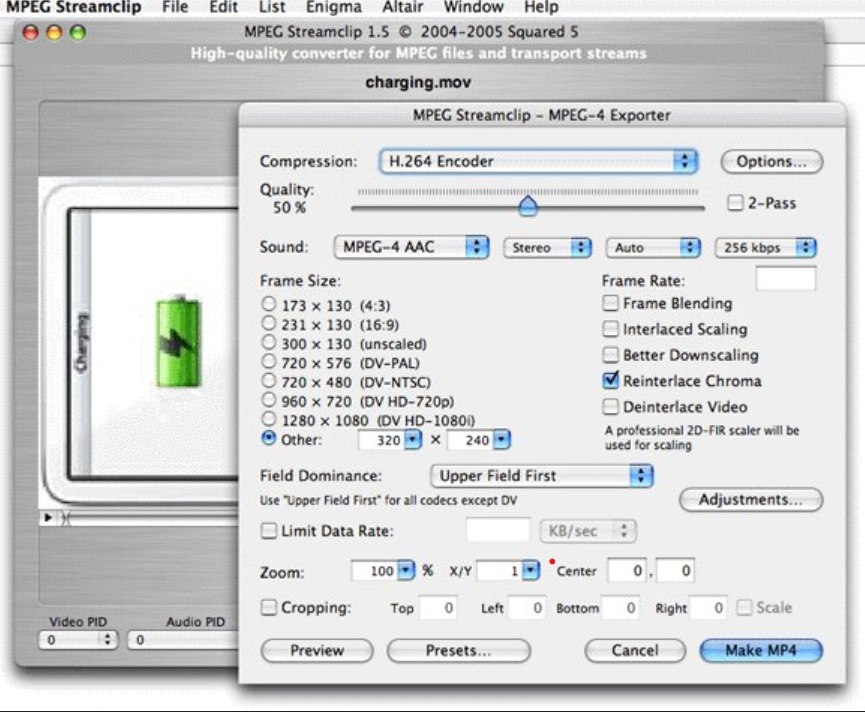Click the Limit Data Rate value field
The height and width of the screenshot is (712, 865).
point(498,530)
